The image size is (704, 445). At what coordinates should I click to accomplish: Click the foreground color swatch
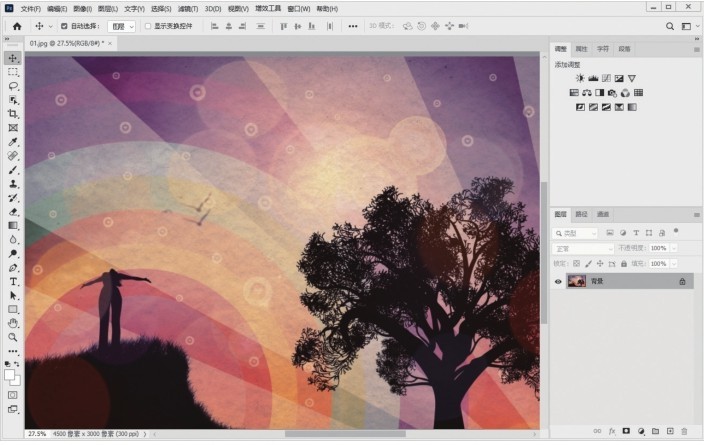tap(9, 375)
